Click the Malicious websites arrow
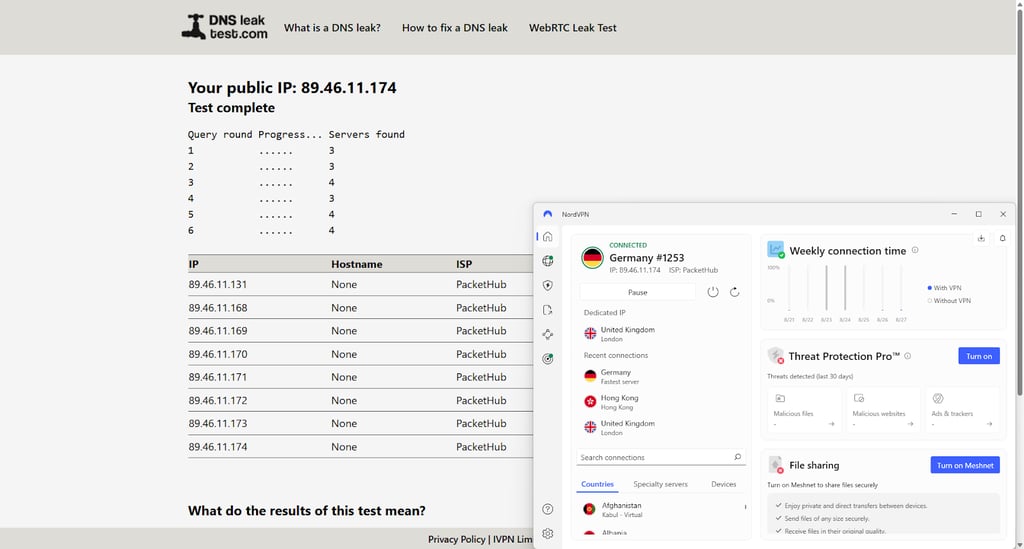This screenshot has height=549, width=1024. (x=910, y=424)
